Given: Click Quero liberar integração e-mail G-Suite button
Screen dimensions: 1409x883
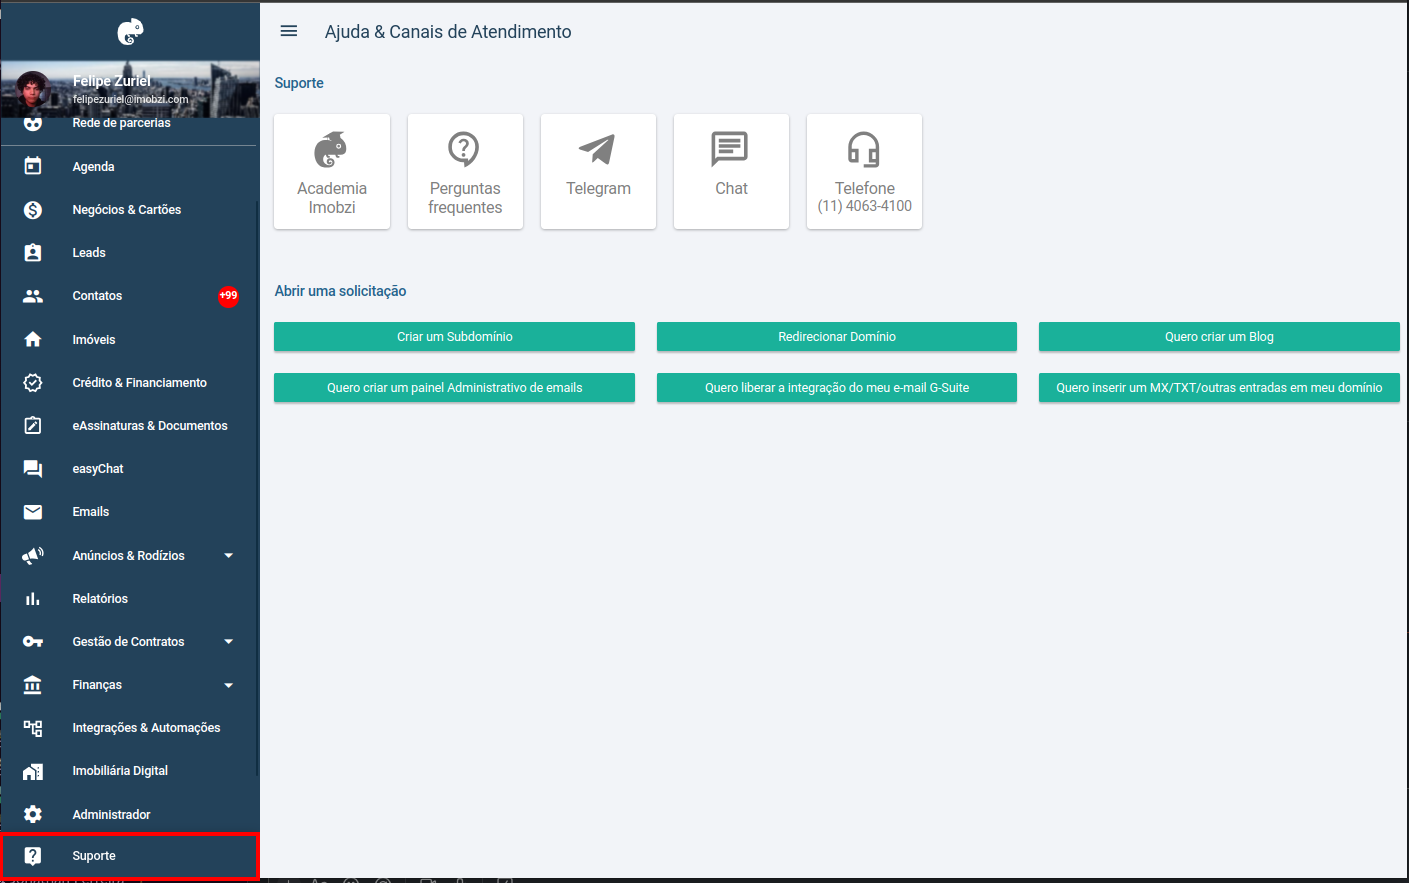Looking at the screenshot, I should 837,388.
